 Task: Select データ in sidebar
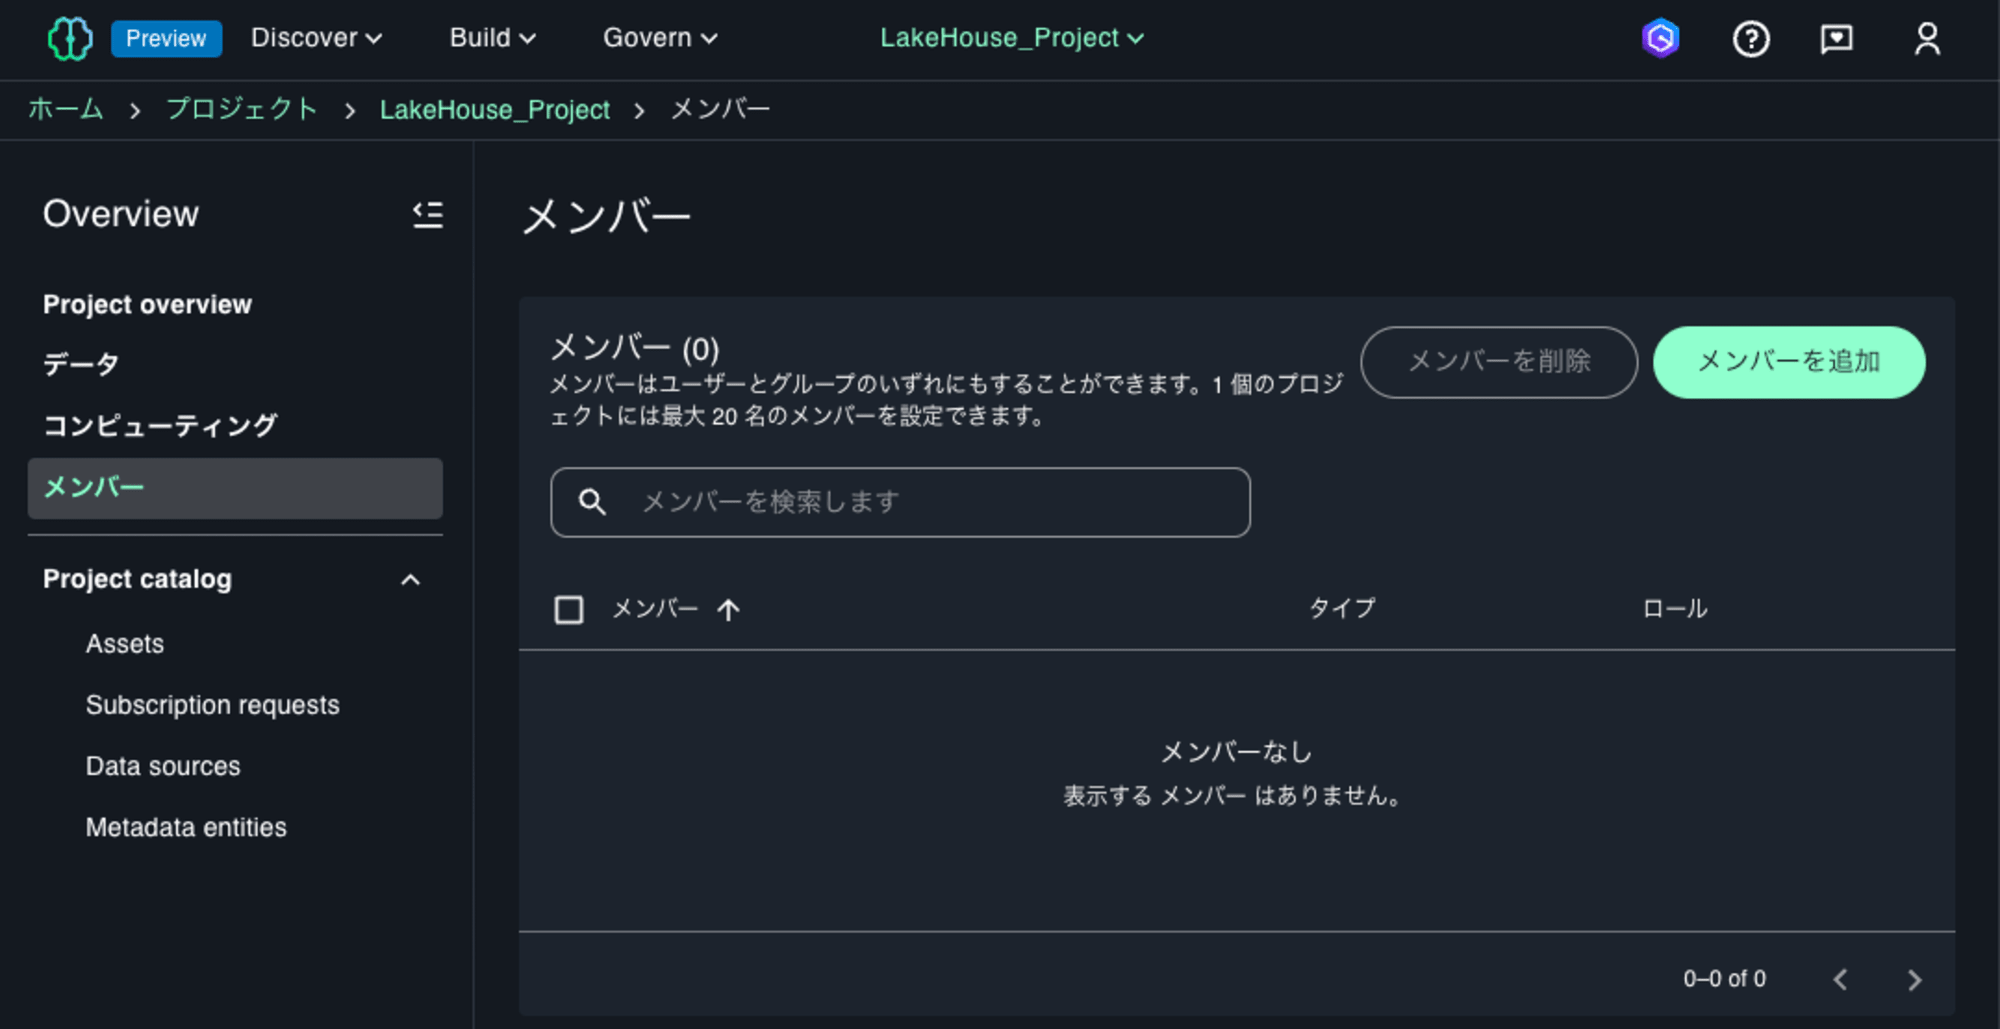(x=81, y=365)
